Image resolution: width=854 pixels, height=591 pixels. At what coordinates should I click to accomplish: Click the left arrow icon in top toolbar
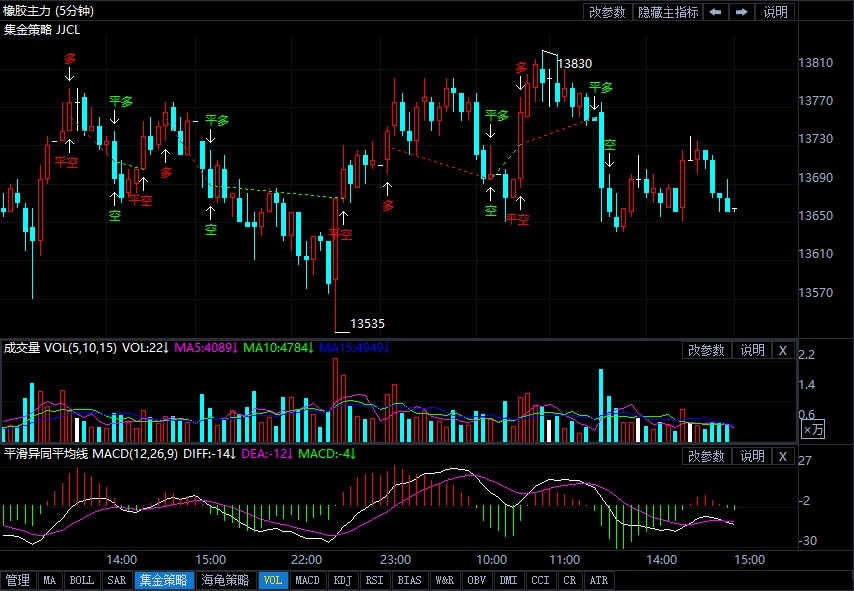point(715,12)
